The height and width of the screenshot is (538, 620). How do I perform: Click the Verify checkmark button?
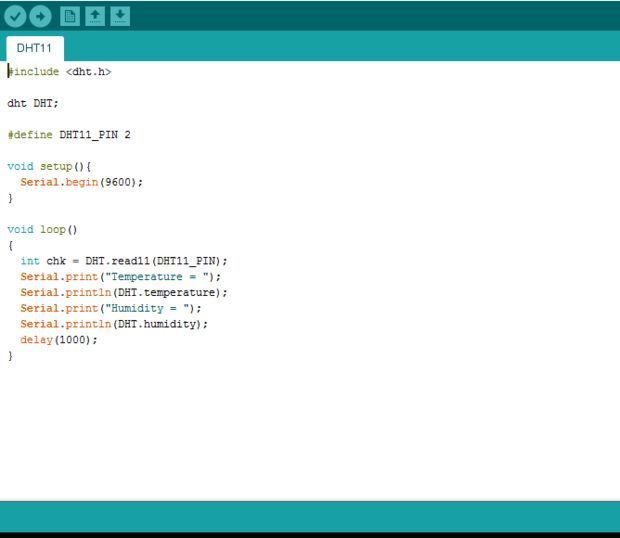pos(15,17)
